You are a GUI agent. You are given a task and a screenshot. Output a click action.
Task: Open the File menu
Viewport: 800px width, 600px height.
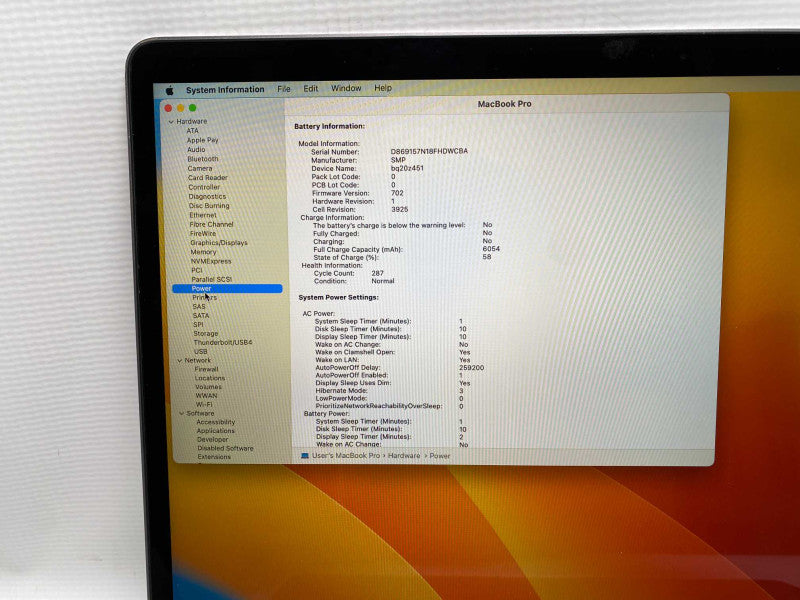[284, 89]
